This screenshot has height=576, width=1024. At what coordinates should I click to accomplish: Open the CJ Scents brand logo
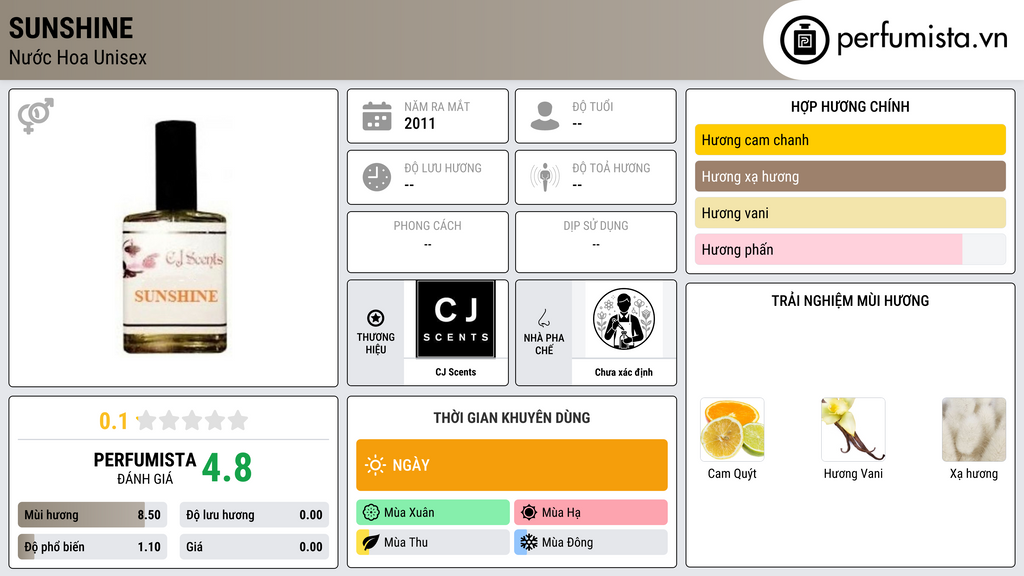(456, 319)
